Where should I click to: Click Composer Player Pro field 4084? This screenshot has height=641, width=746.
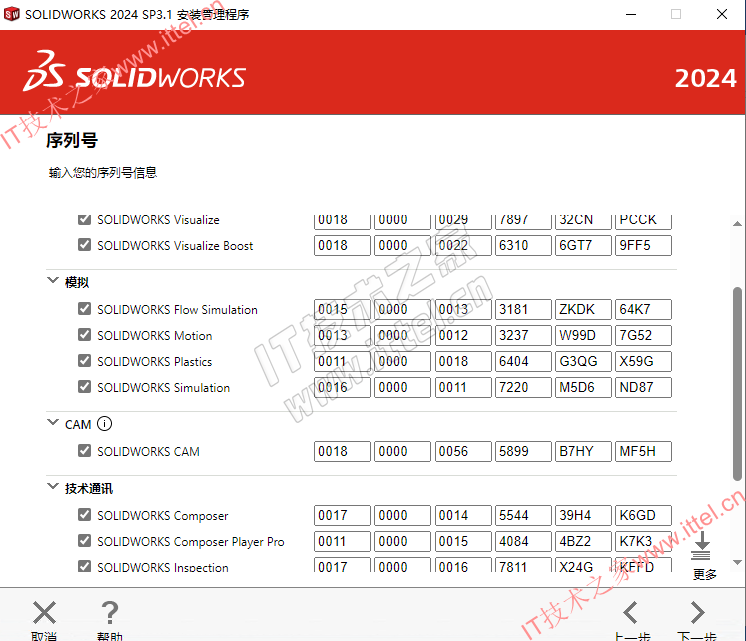pos(523,542)
